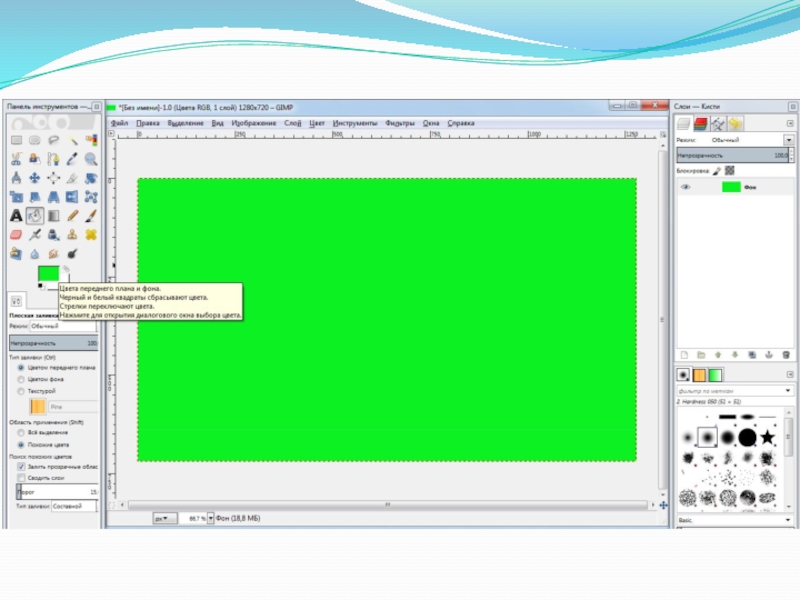
Task: Create a new layer in the Layers panel
Action: pos(684,354)
